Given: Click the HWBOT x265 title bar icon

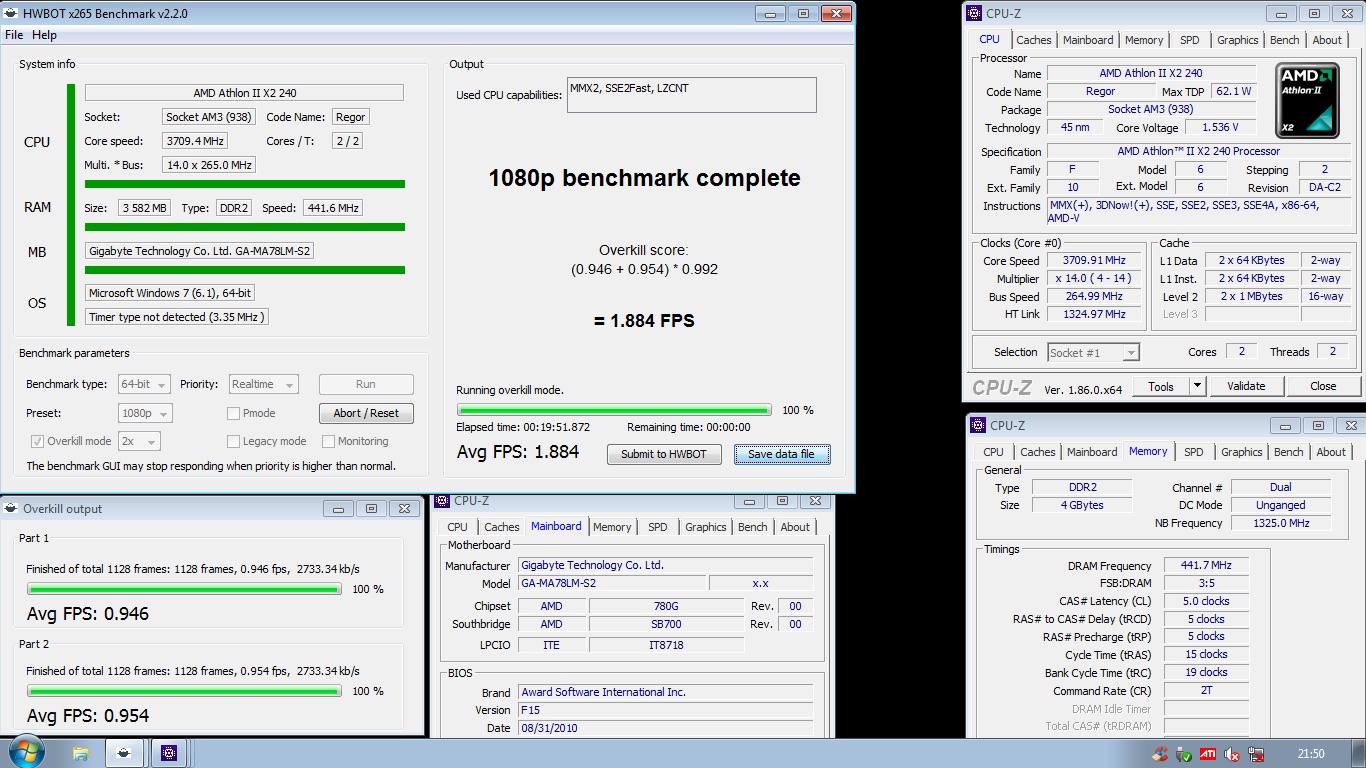Looking at the screenshot, I should click(x=11, y=14).
